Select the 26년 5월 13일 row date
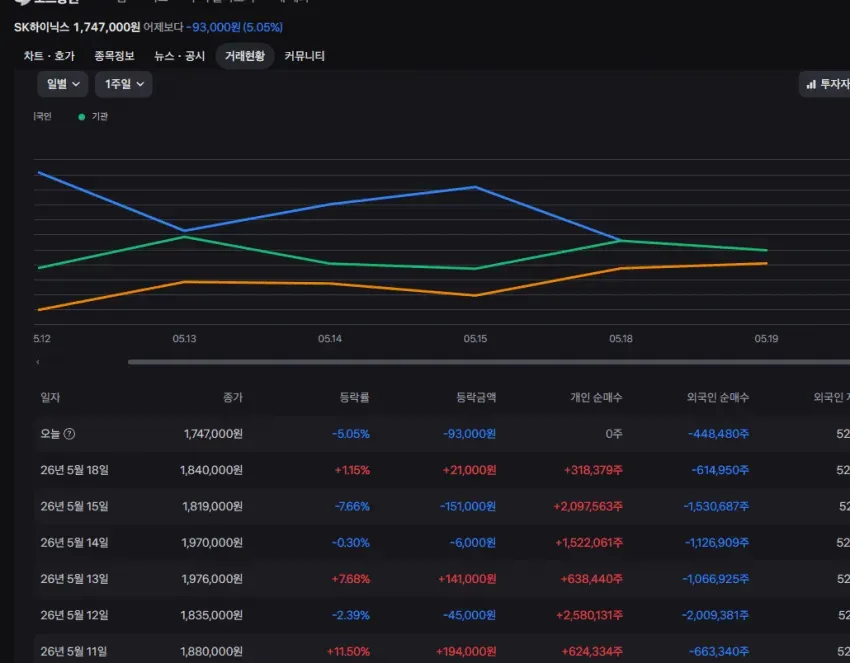The height and width of the screenshot is (663, 850). [74, 579]
